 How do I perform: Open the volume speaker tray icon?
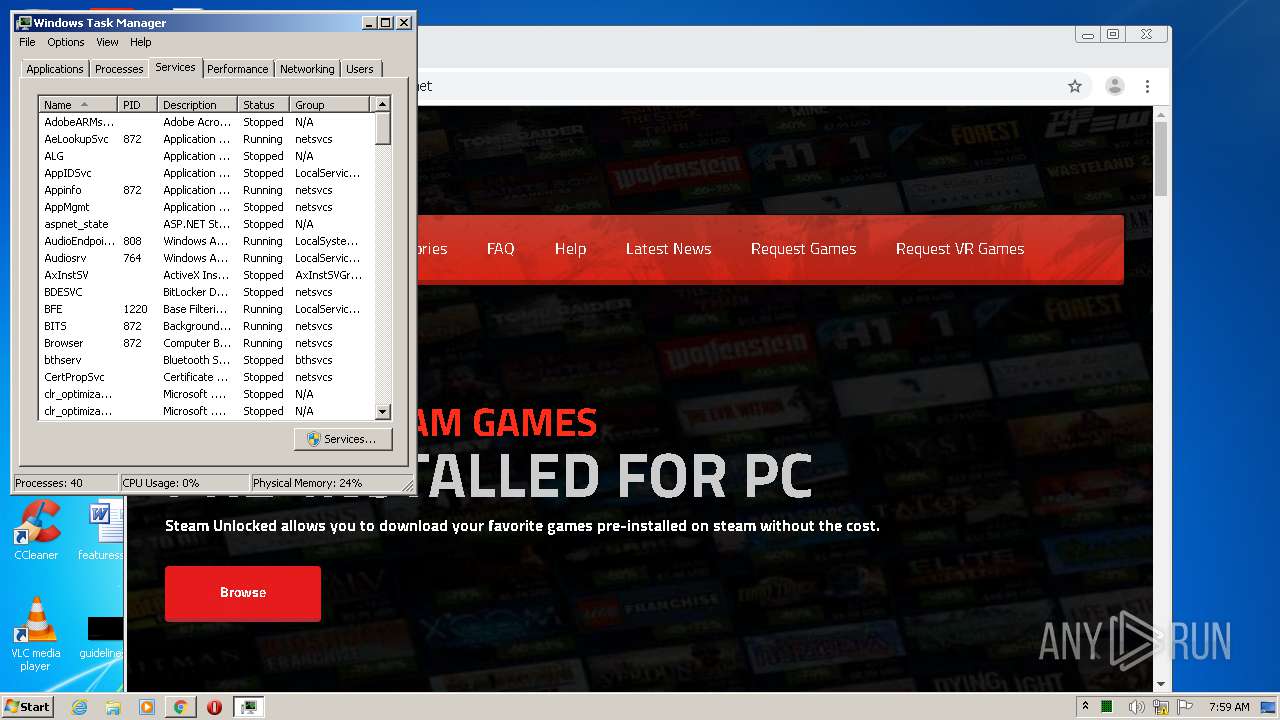(x=1135, y=707)
